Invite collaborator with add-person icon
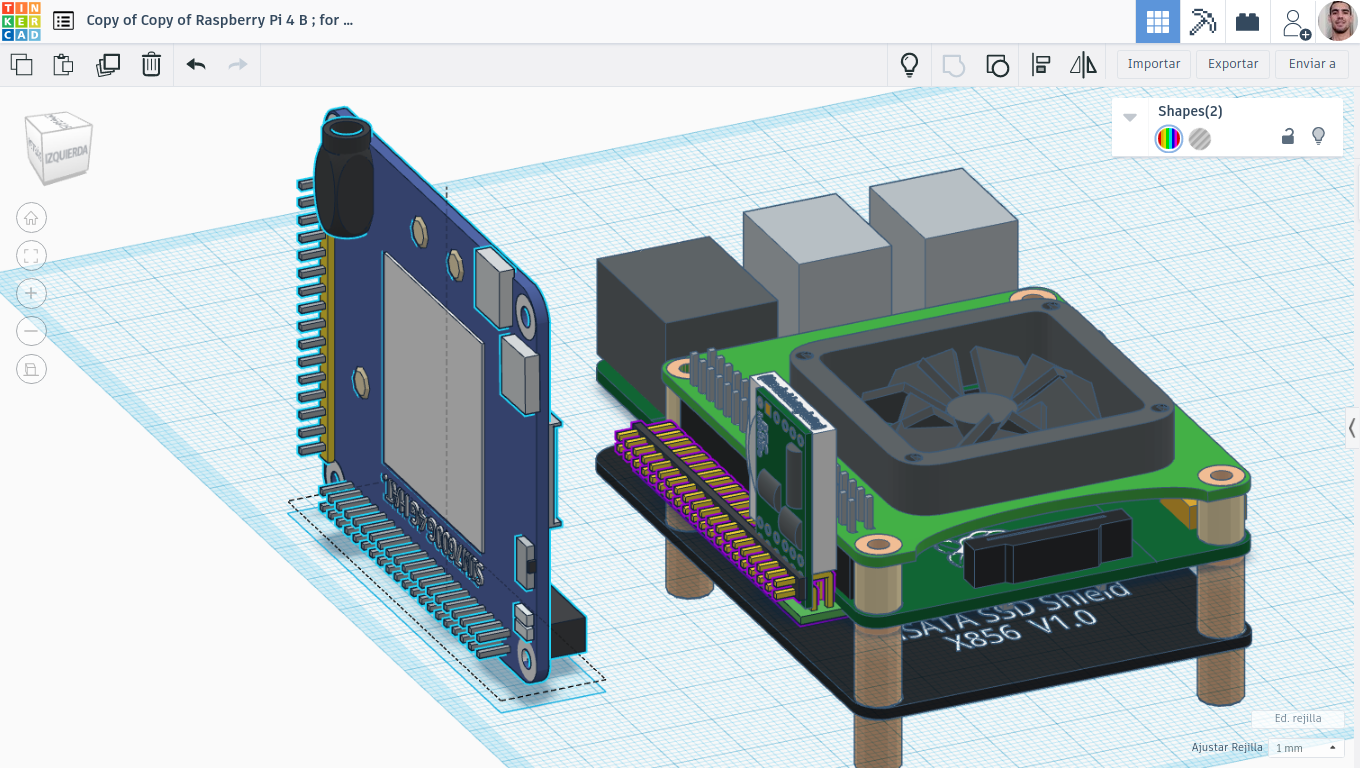 (x=1295, y=22)
